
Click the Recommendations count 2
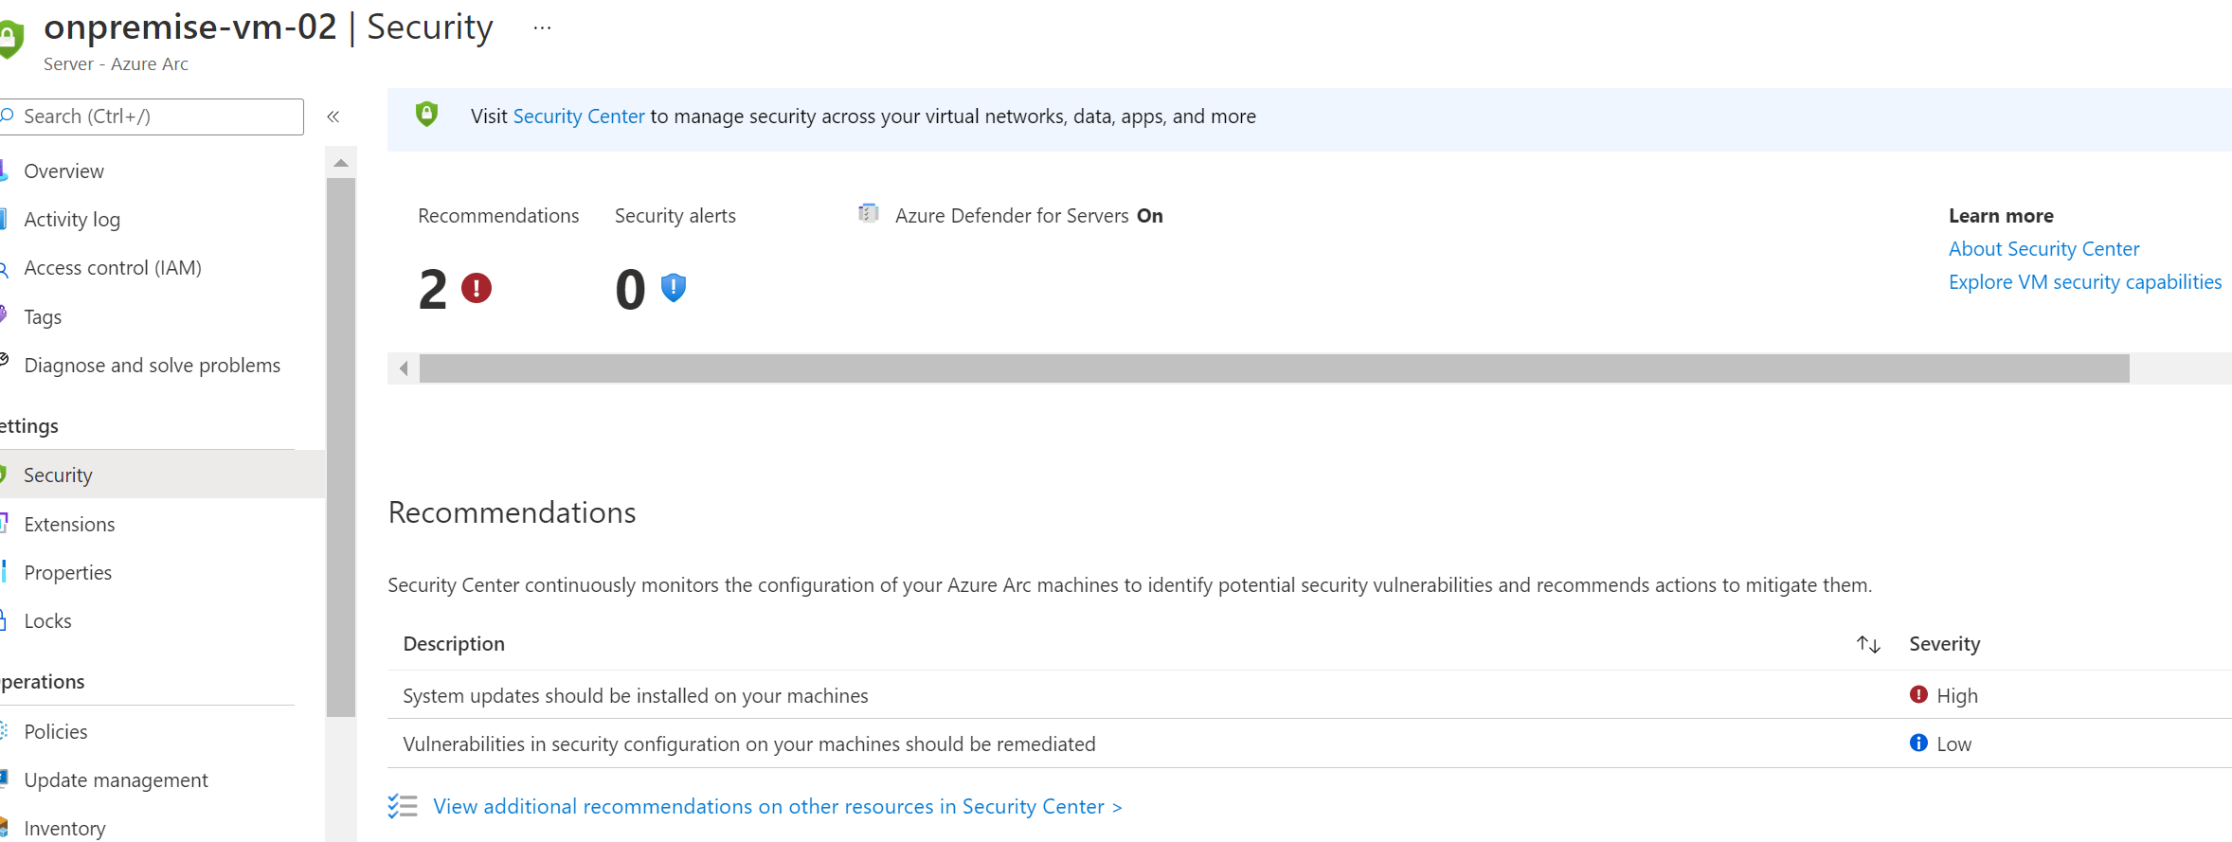(432, 290)
